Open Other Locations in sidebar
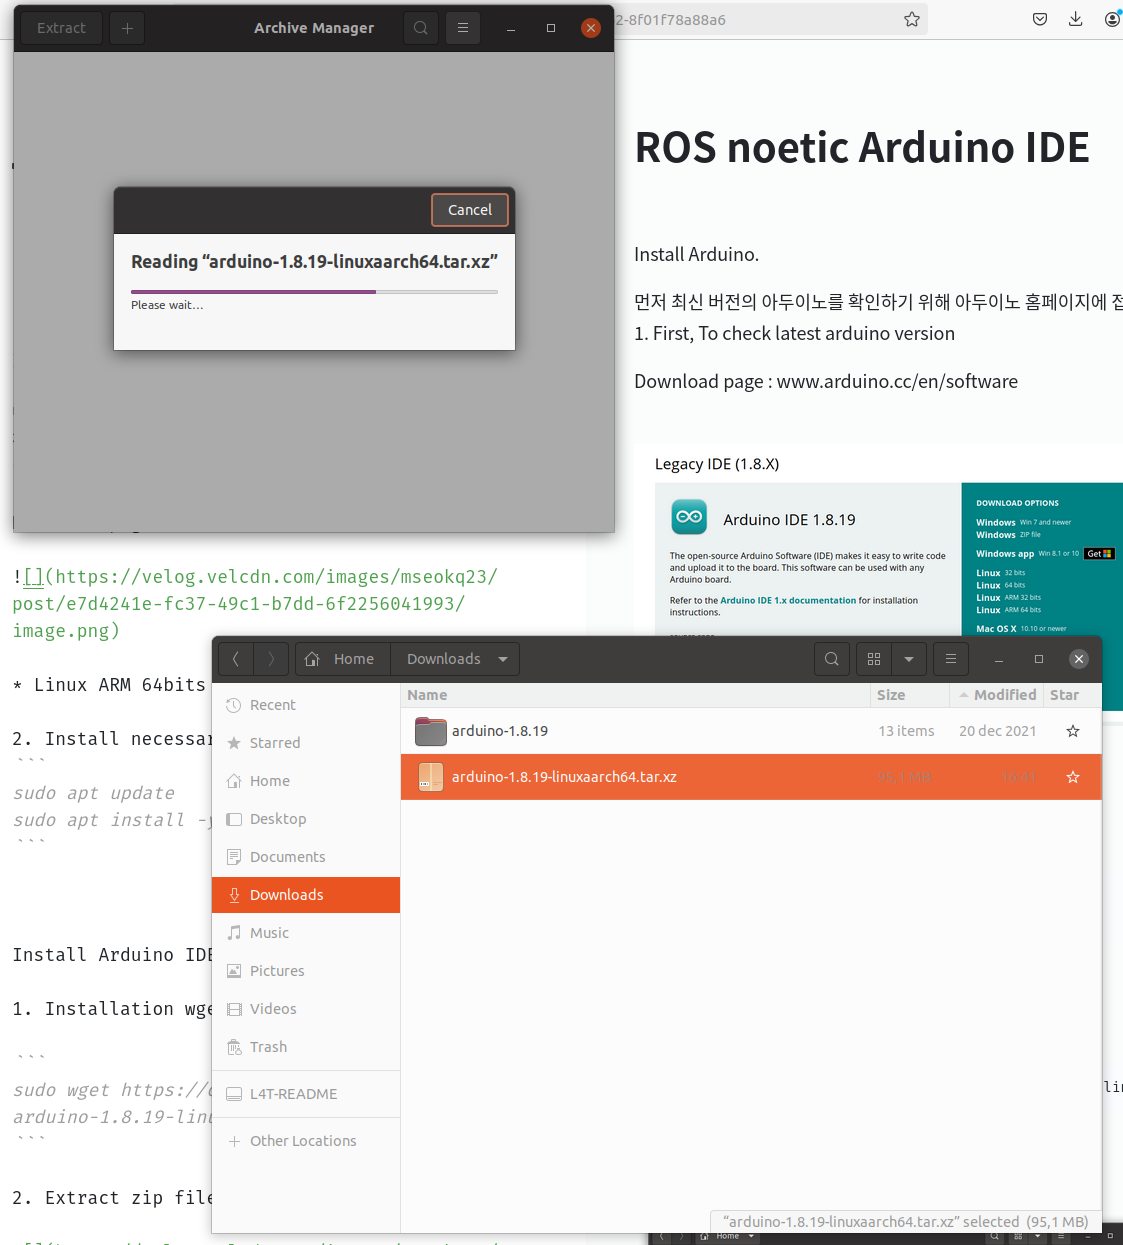 [x=306, y=1141]
